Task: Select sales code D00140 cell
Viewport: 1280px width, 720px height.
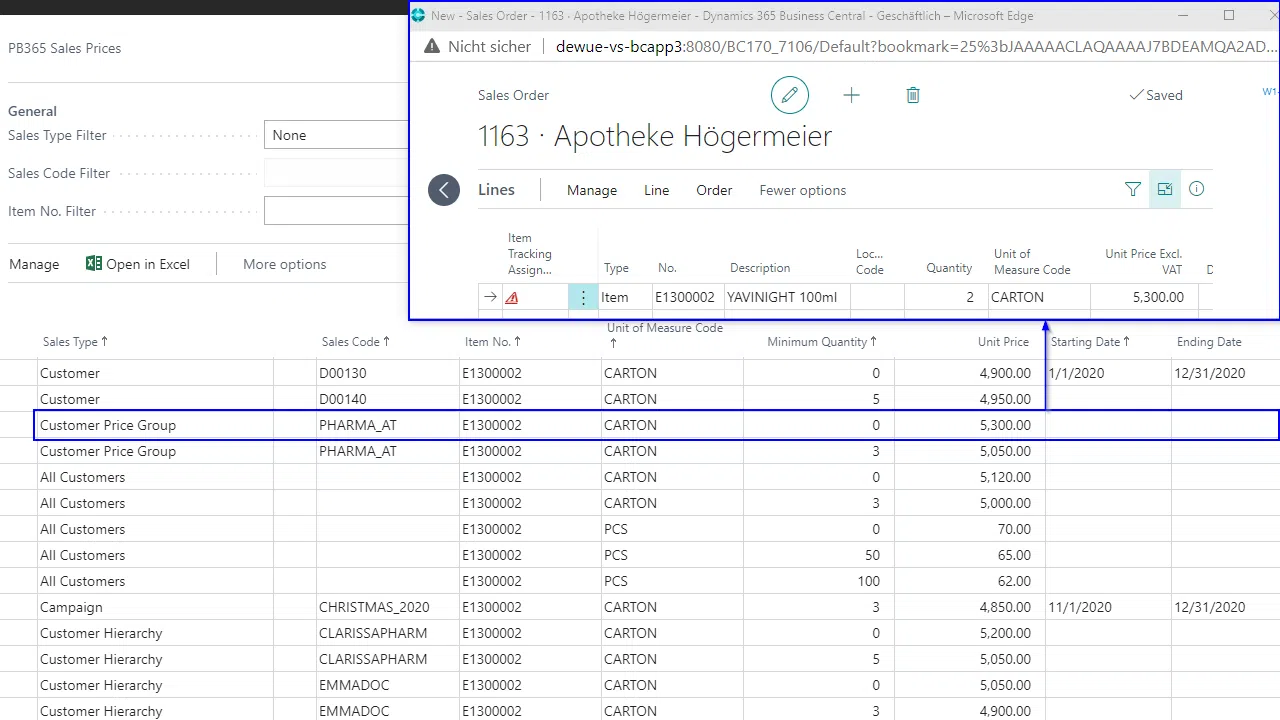Action: click(388, 399)
